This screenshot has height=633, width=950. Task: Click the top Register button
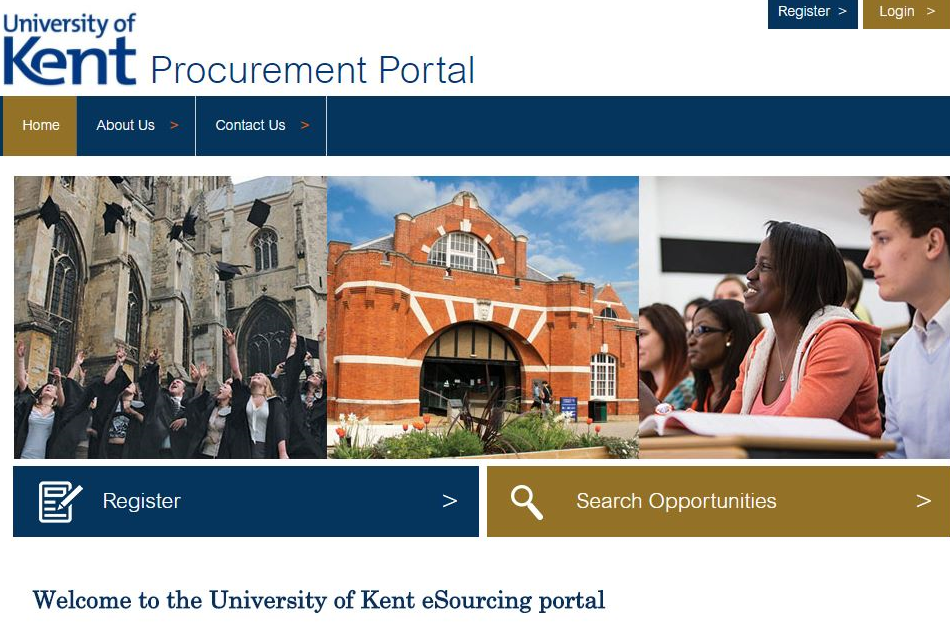pos(812,13)
